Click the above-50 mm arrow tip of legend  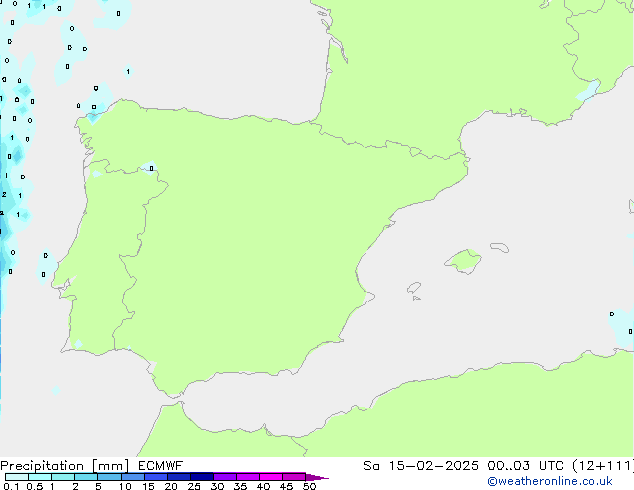pos(317,477)
